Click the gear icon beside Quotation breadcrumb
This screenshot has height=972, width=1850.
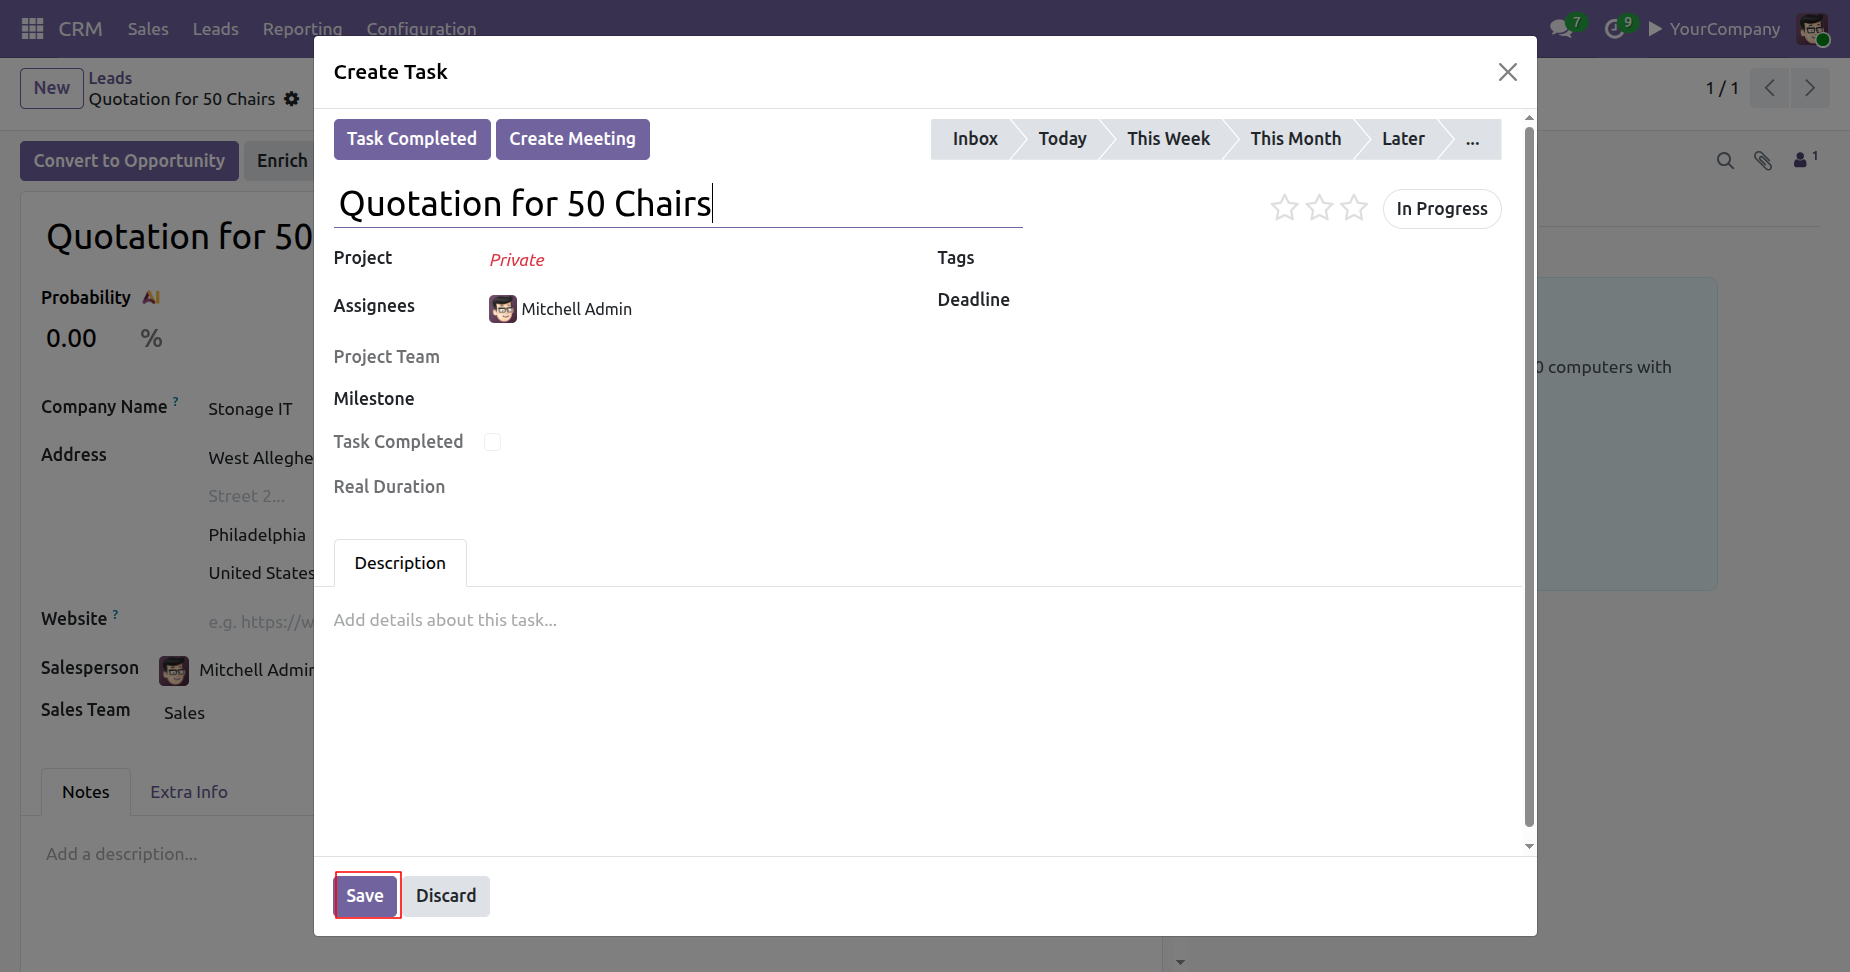pyautogui.click(x=292, y=99)
